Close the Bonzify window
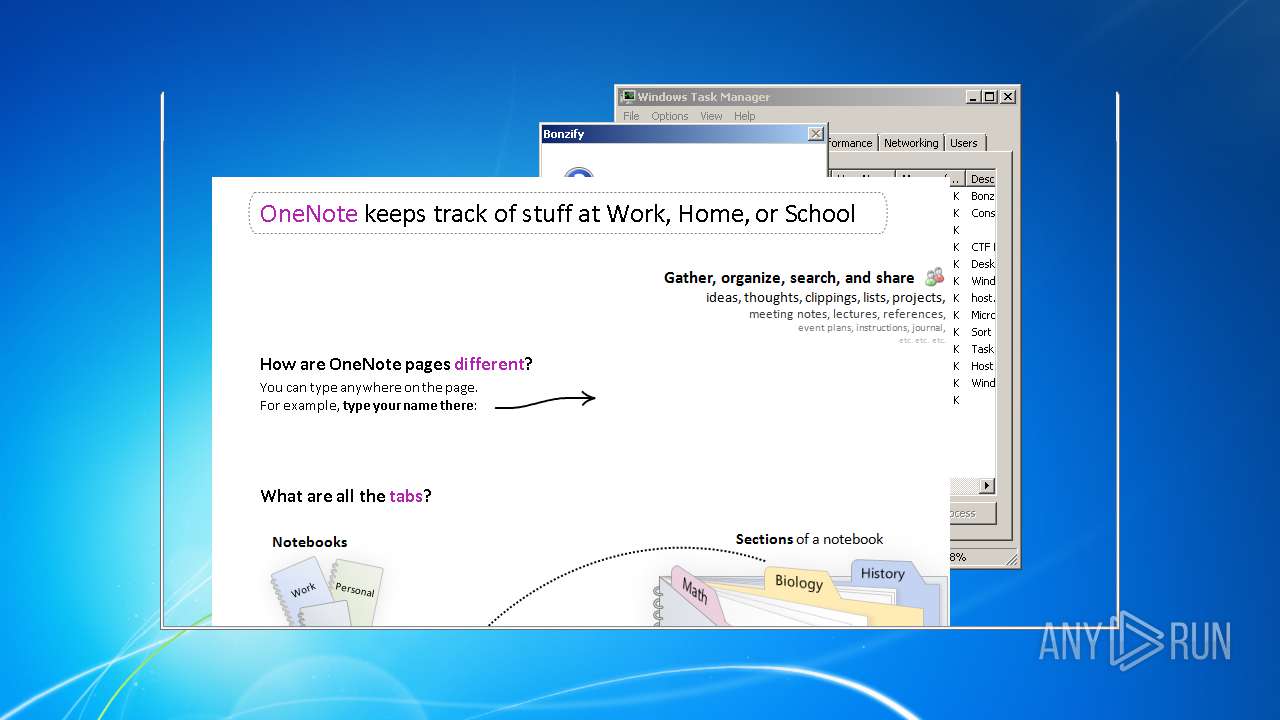 [x=815, y=133]
